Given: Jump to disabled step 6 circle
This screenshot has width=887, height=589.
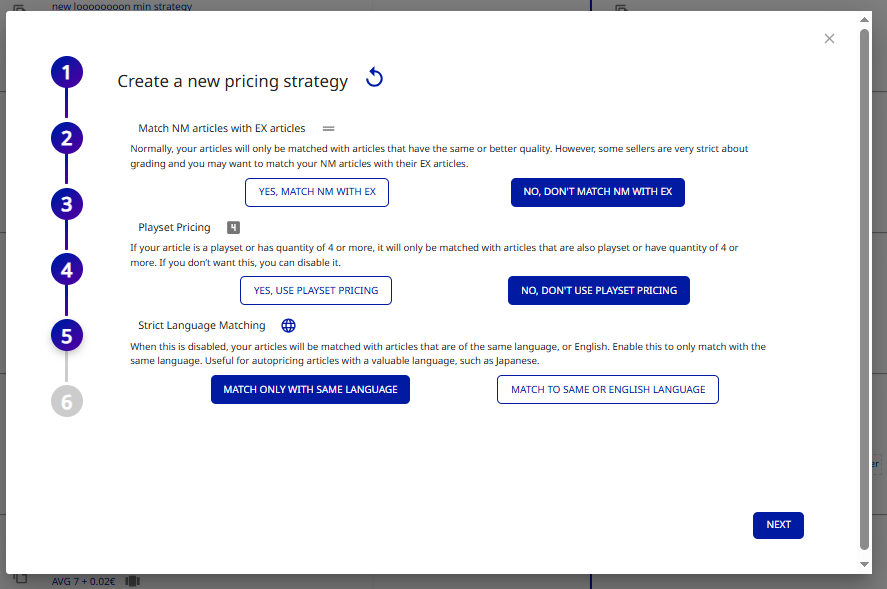Looking at the screenshot, I should coord(67,402).
